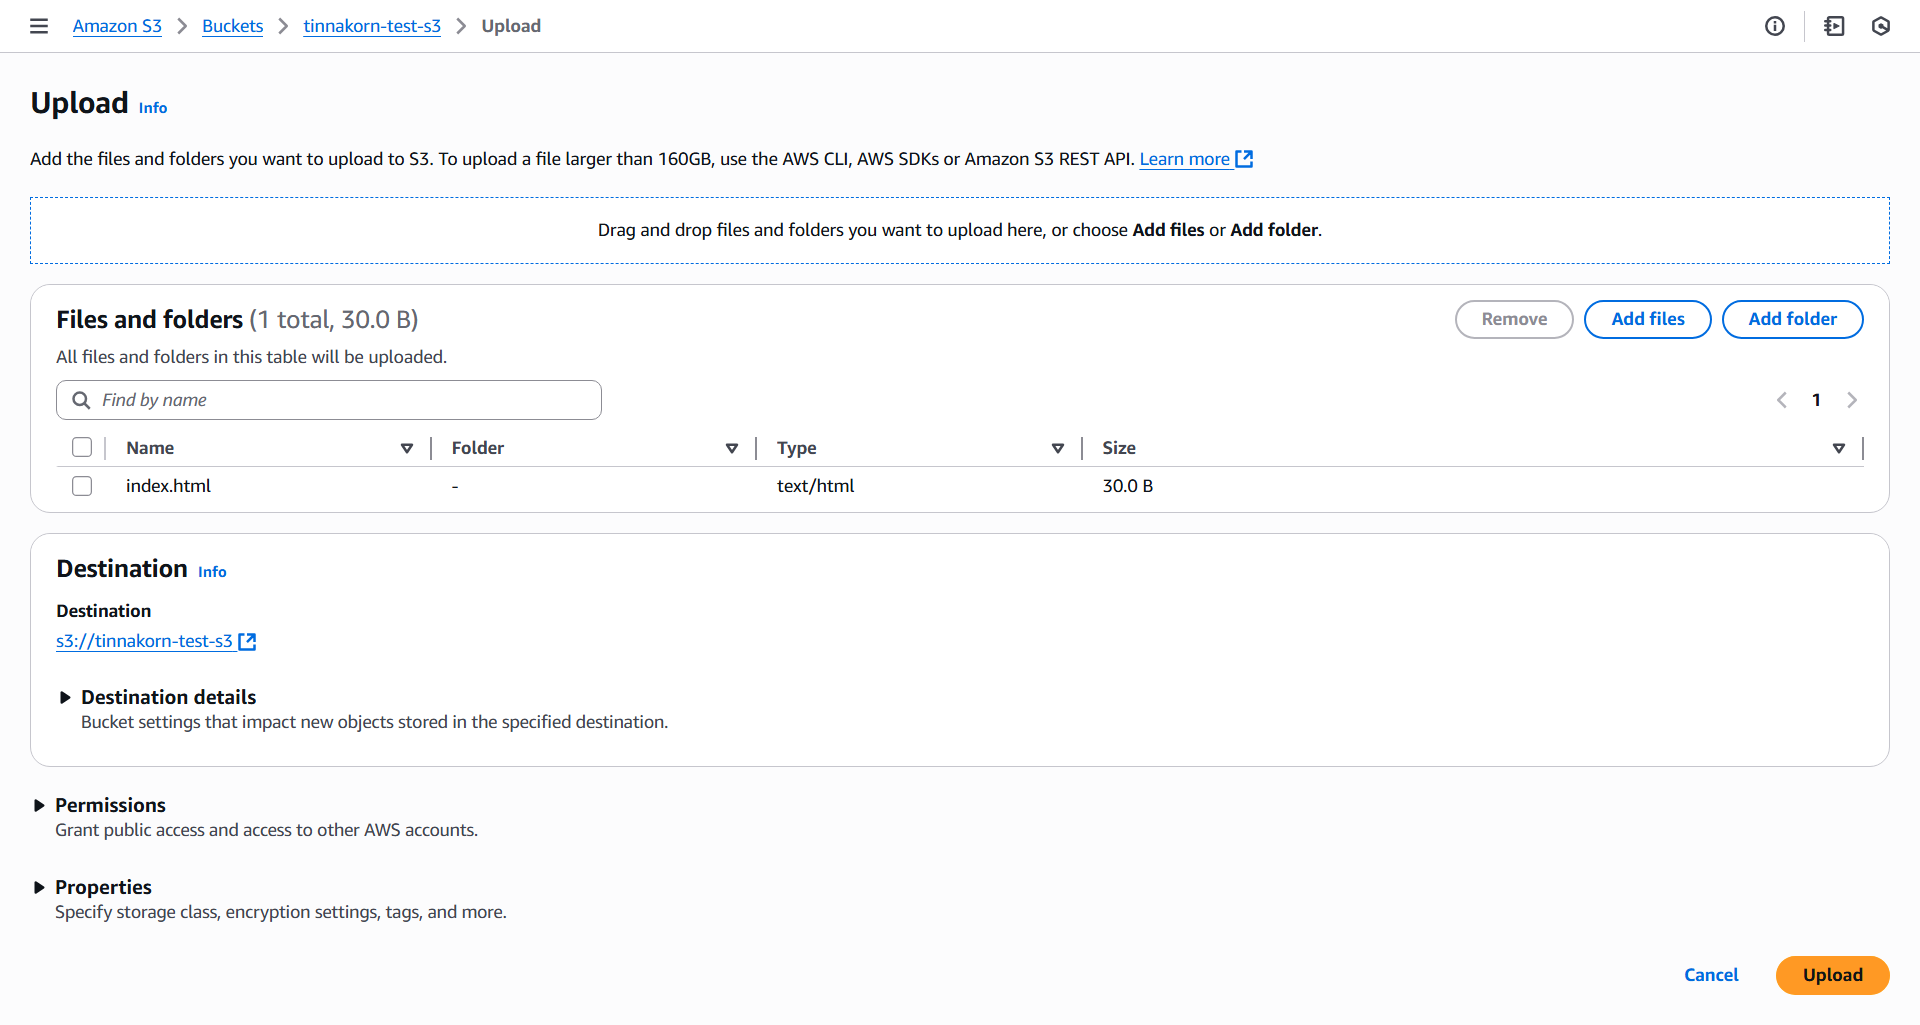Select all files with header checkbox
This screenshot has height=1025, width=1920.
82,448
